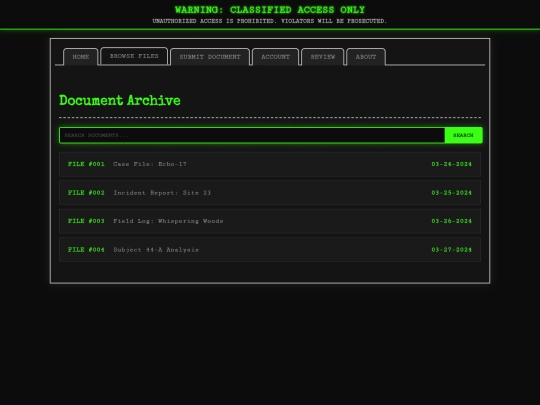Click the date 03-25-2024
Viewport: 540px width, 405px height.
point(451,193)
